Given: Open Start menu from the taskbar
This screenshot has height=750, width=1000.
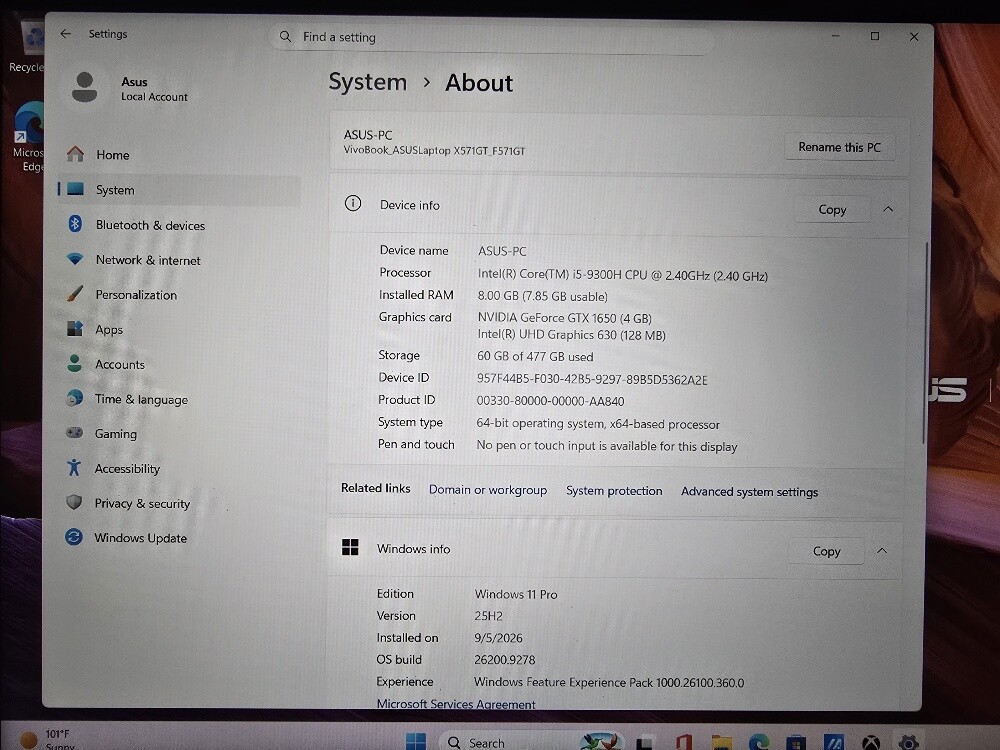Looking at the screenshot, I should [416, 742].
